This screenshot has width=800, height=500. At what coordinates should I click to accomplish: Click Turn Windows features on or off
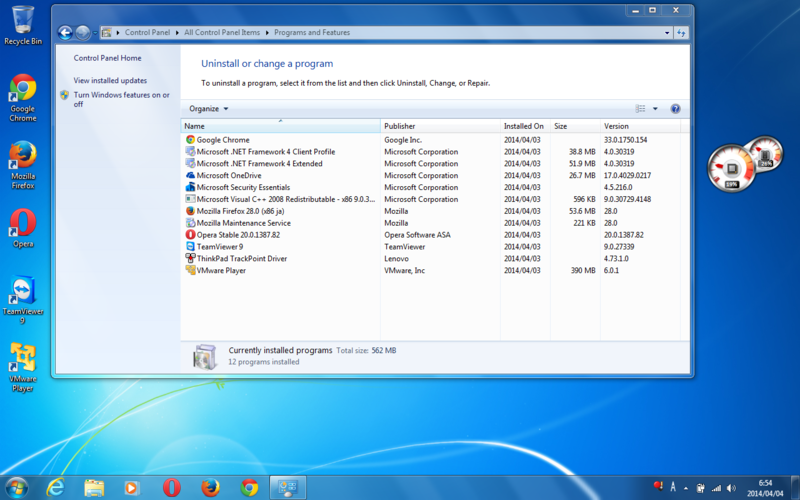tap(121, 99)
